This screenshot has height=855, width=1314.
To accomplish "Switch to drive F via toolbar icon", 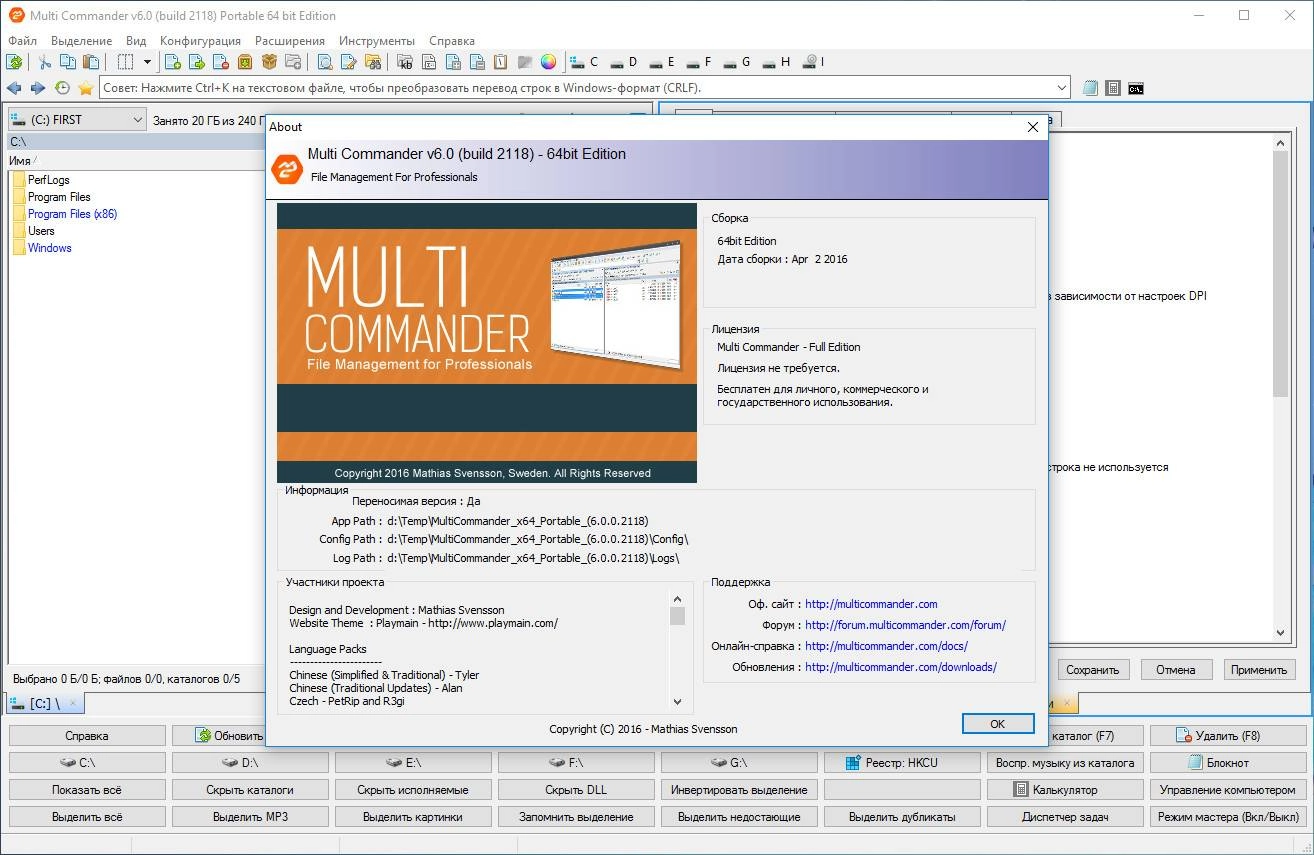I will pyautogui.click(x=698, y=62).
